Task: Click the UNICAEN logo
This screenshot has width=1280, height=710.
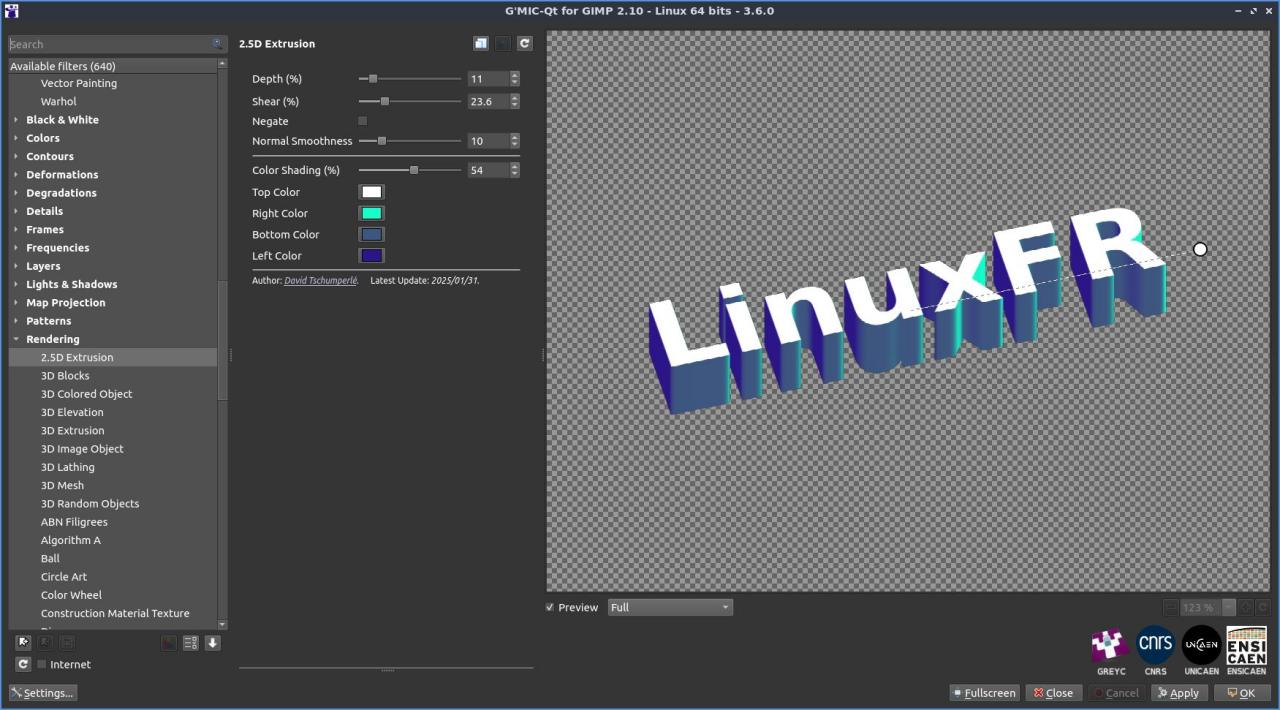Action: [1201, 646]
